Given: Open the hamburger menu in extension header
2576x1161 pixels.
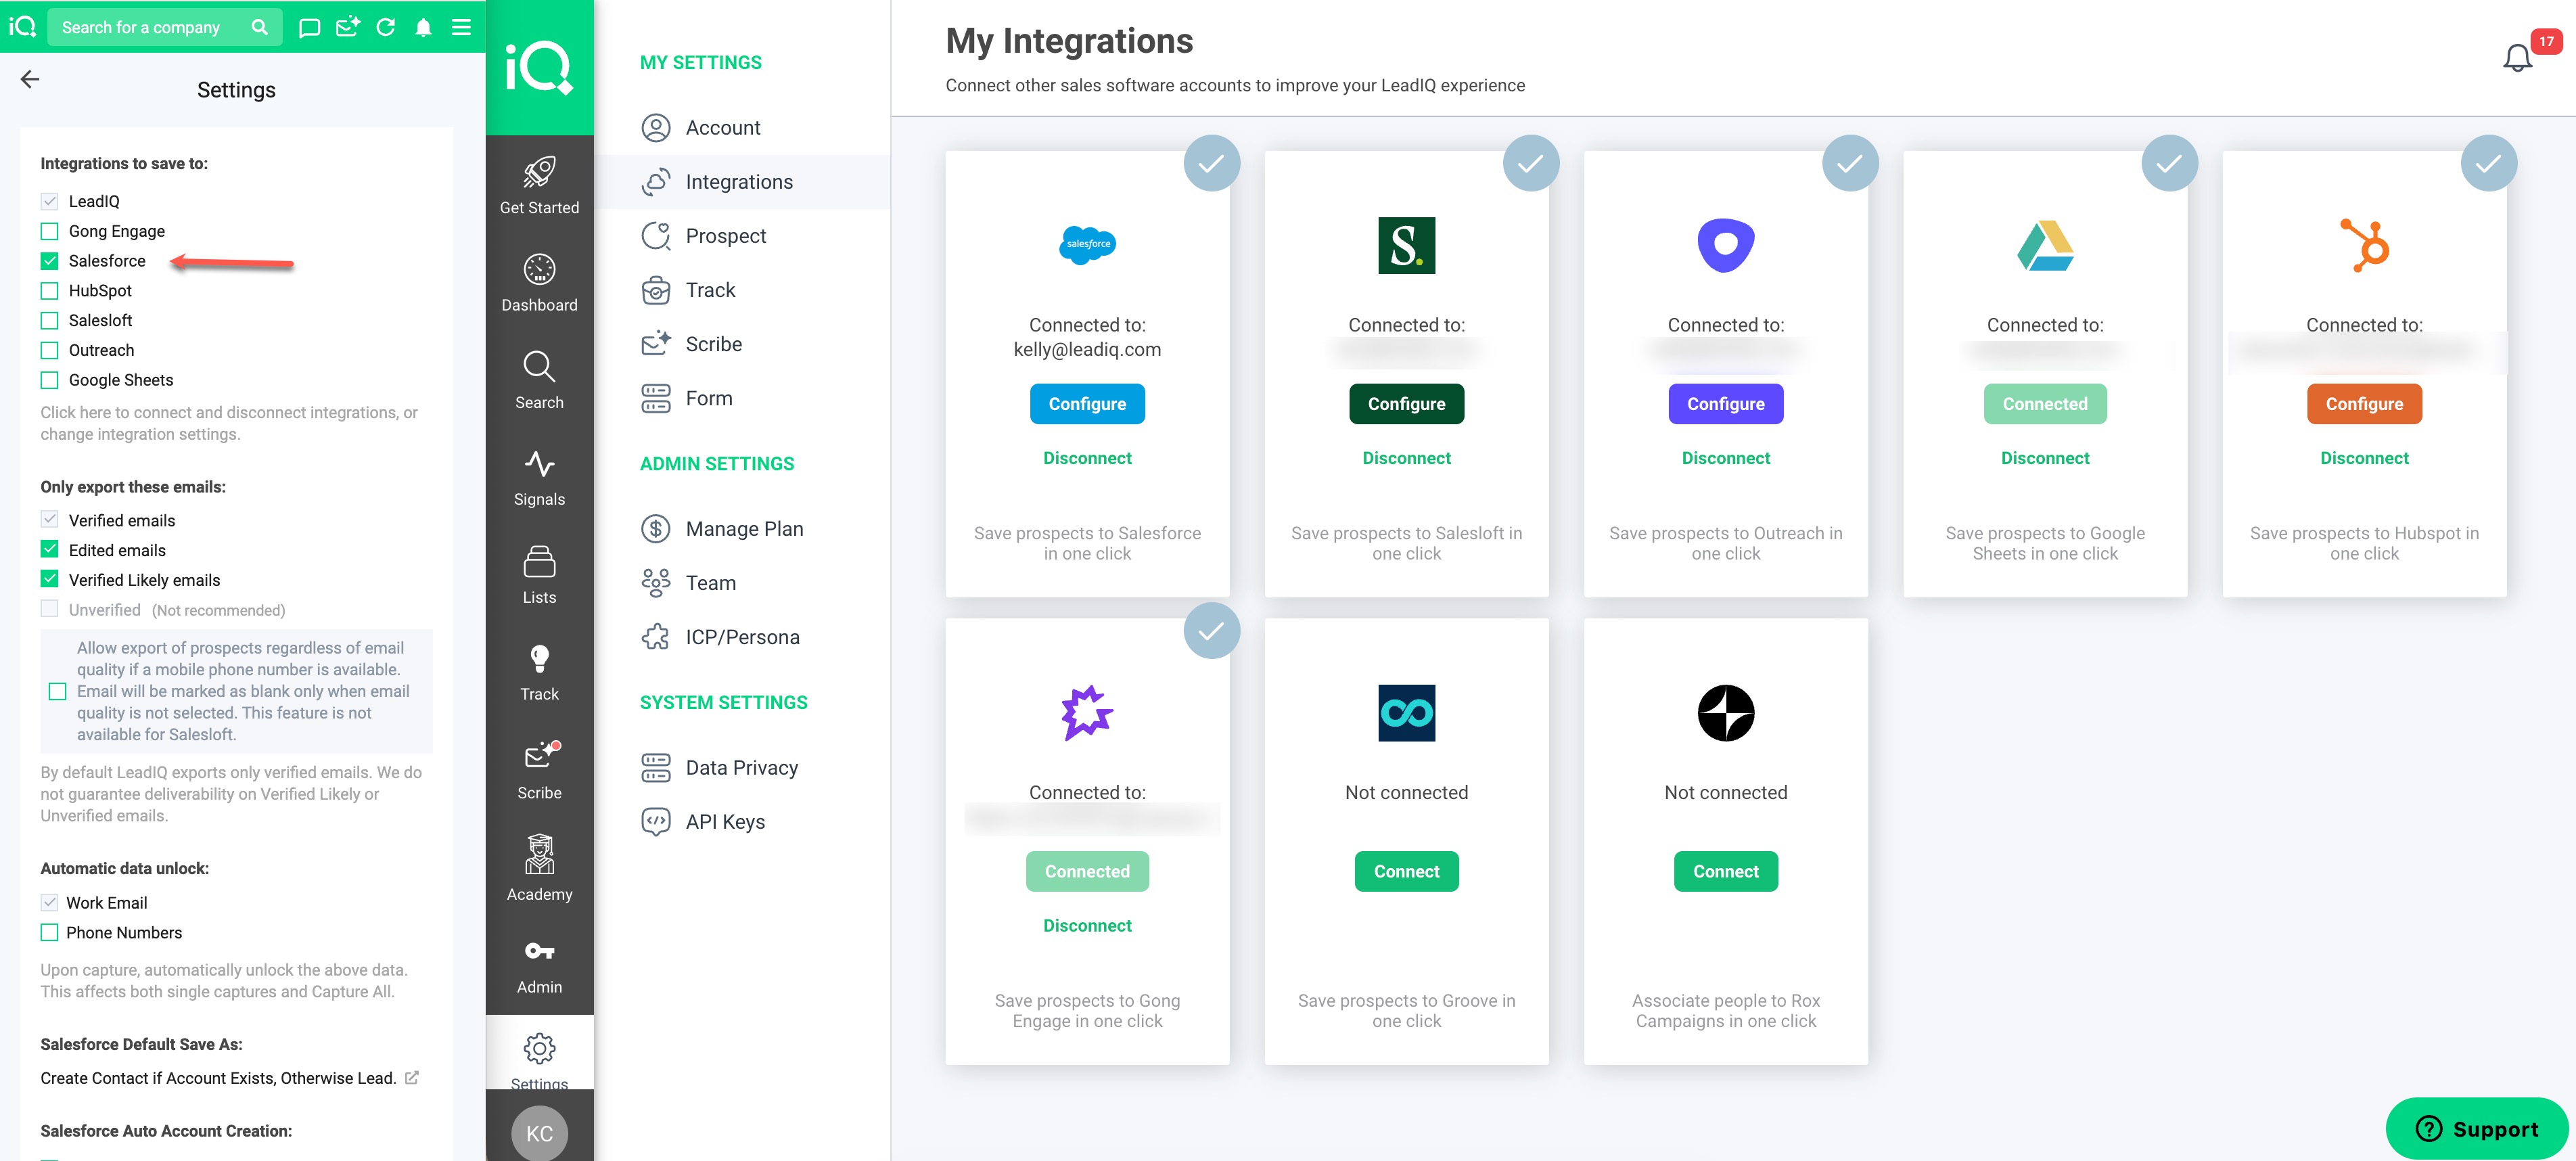Looking at the screenshot, I should click(461, 27).
